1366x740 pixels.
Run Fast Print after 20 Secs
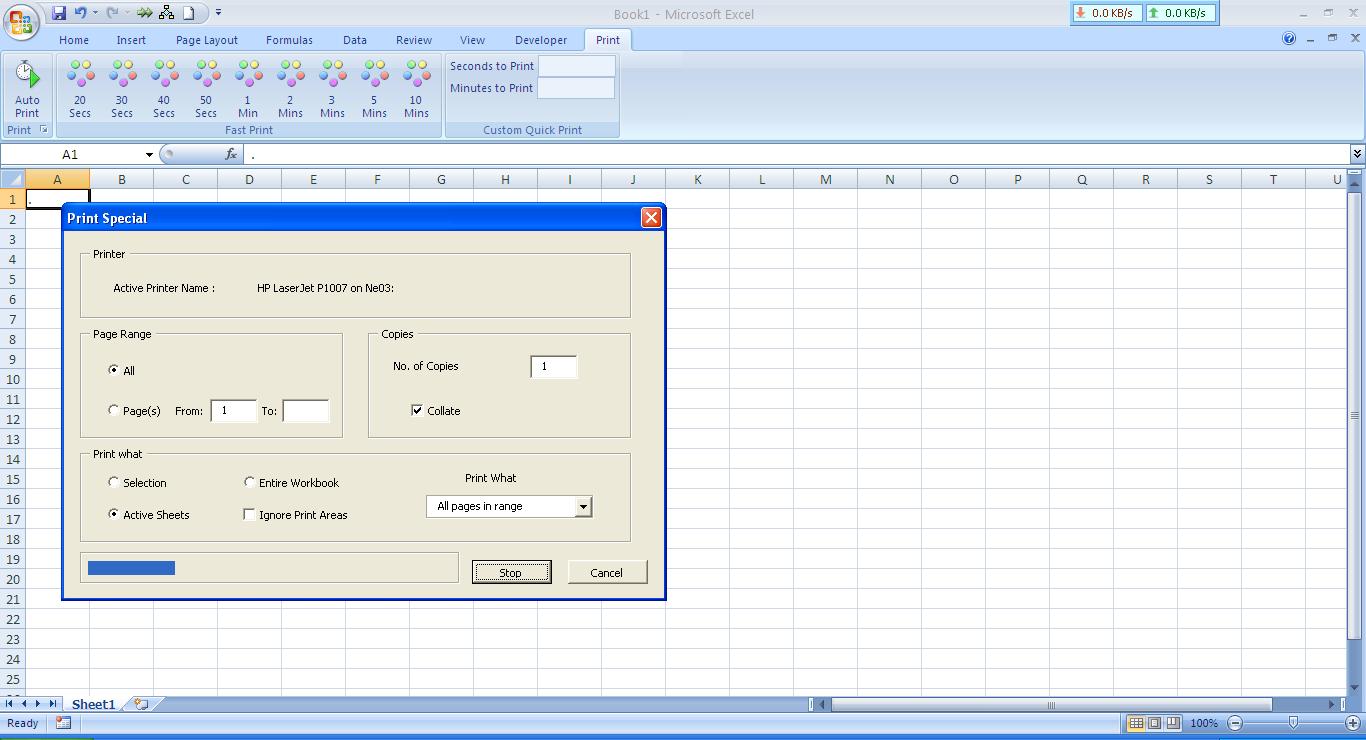[x=80, y=90]
